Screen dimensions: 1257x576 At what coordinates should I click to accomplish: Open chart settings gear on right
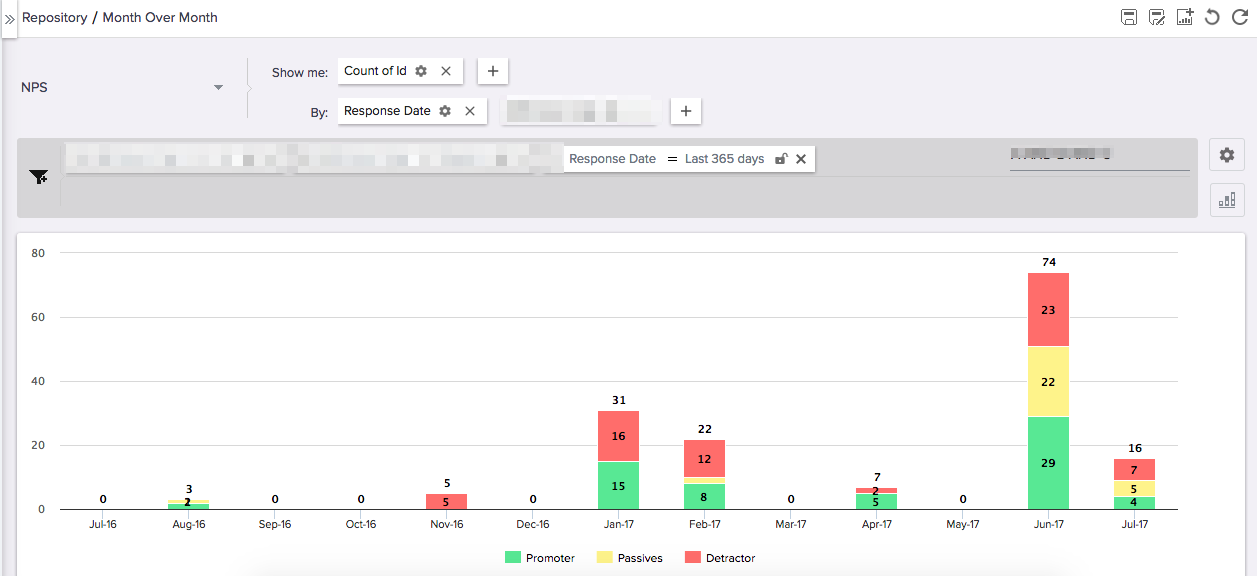[x=1227, y=155]
